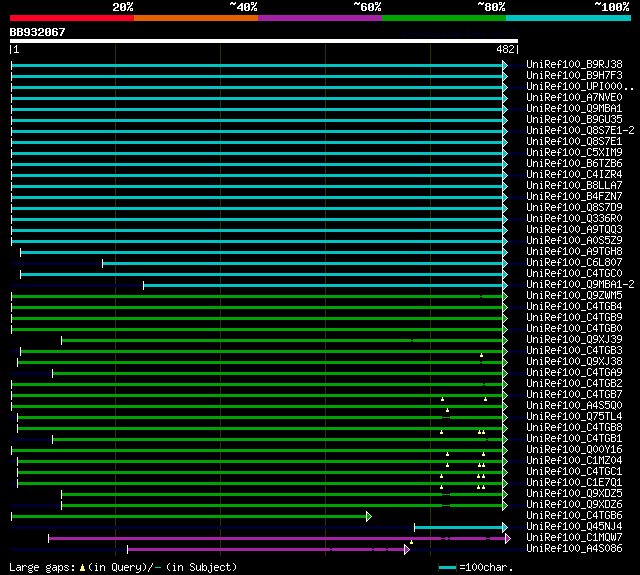Click the start tick of Q9XJ39 alignment
Screen dimensions: 640x575
click(x=62, y=340)
